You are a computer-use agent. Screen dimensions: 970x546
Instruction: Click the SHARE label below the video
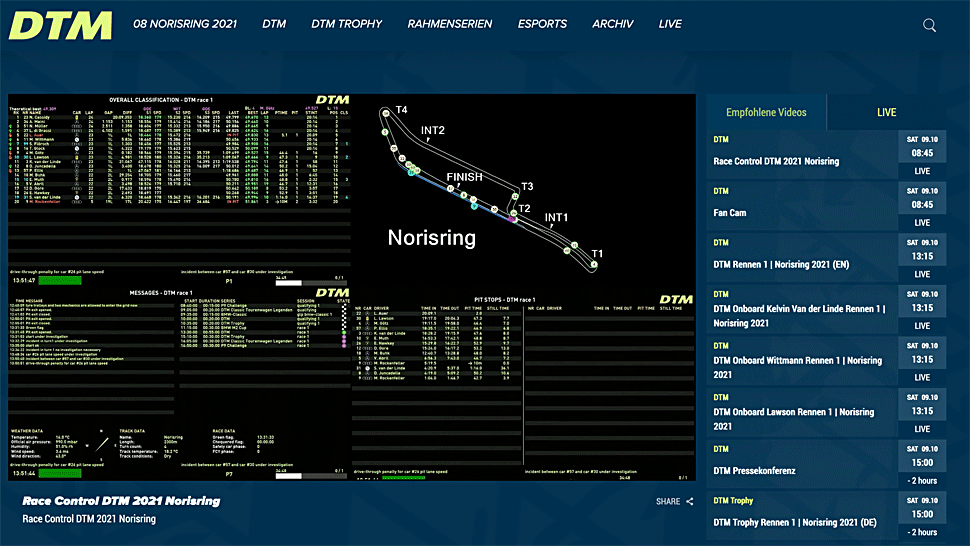(x=668, y=501)
